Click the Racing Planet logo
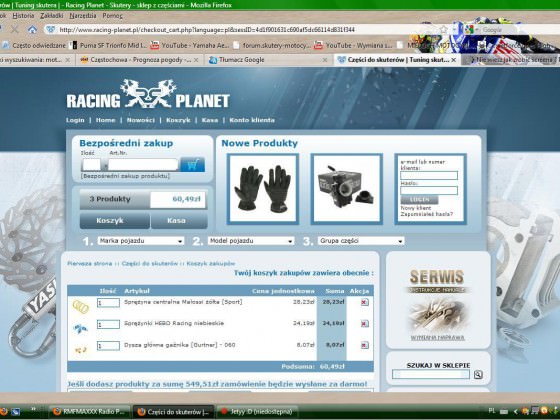Image resolution: width=560 pixels, height=420 pixels. pyautogui.click(x=148, y=94)
